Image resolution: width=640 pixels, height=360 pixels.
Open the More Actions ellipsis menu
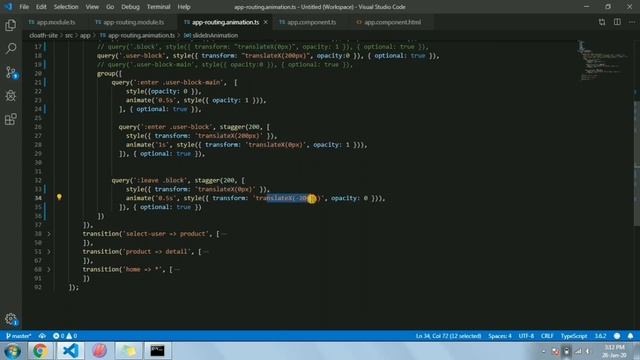[x=632, y=22]
